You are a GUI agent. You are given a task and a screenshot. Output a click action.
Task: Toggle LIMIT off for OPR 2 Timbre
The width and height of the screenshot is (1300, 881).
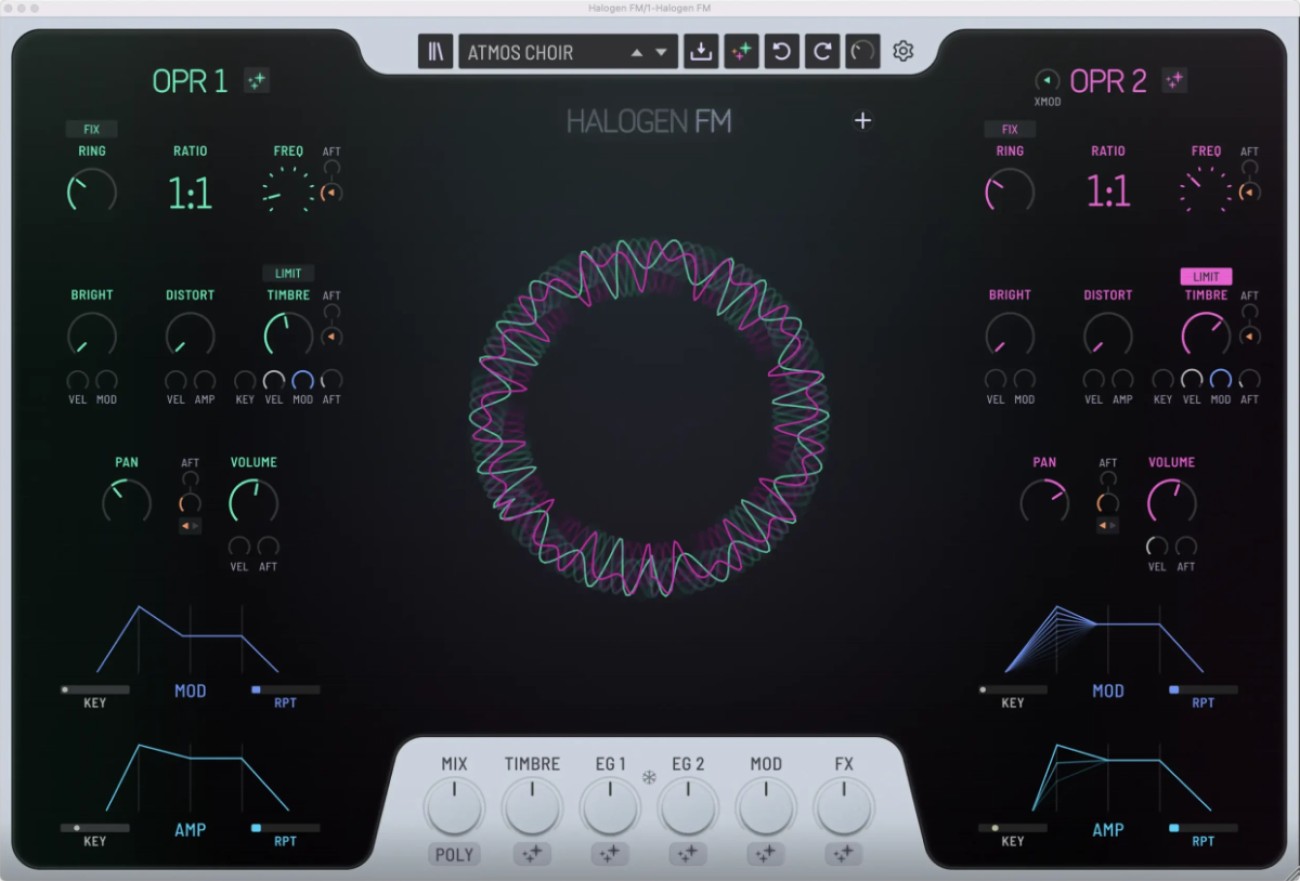coord(1206,277)
